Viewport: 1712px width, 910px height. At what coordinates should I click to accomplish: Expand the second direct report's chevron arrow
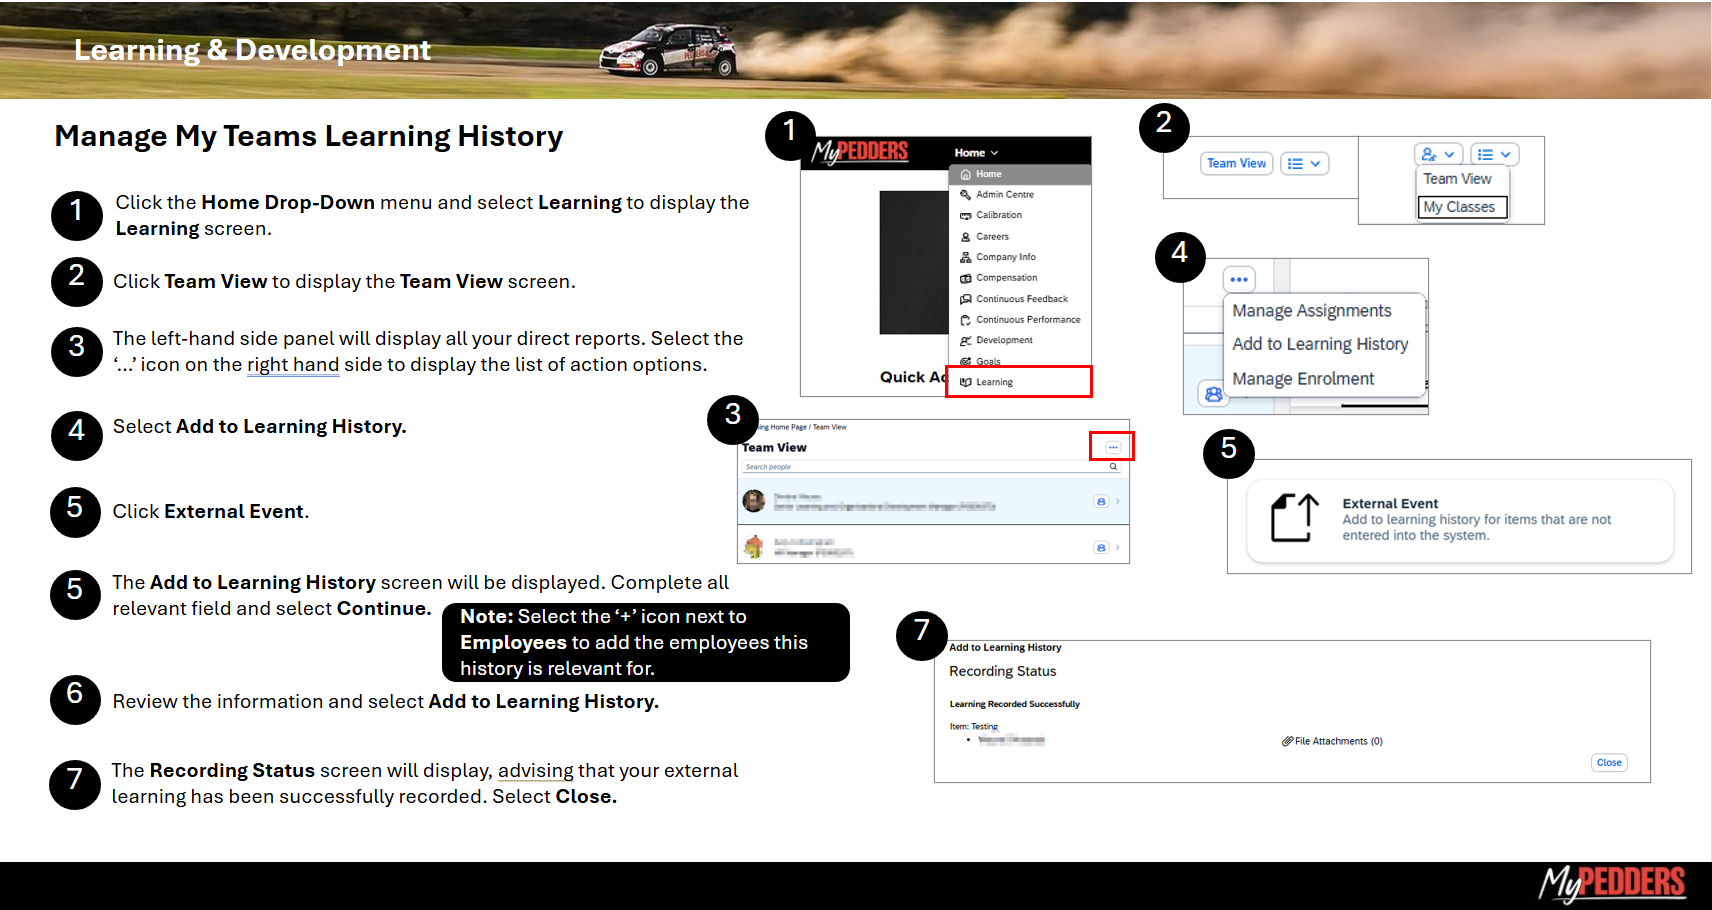1118,547
